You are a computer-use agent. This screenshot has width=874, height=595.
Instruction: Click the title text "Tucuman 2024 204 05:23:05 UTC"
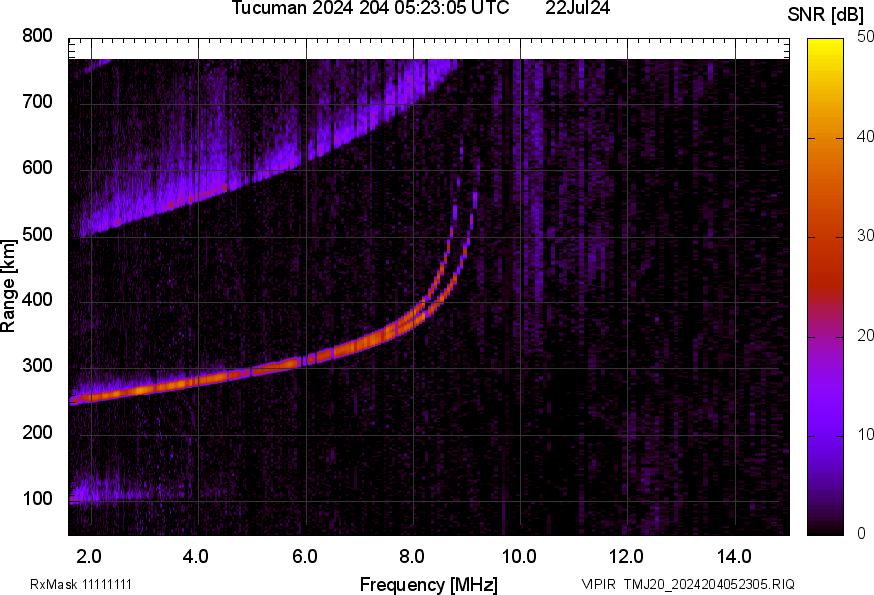(370, 8)
